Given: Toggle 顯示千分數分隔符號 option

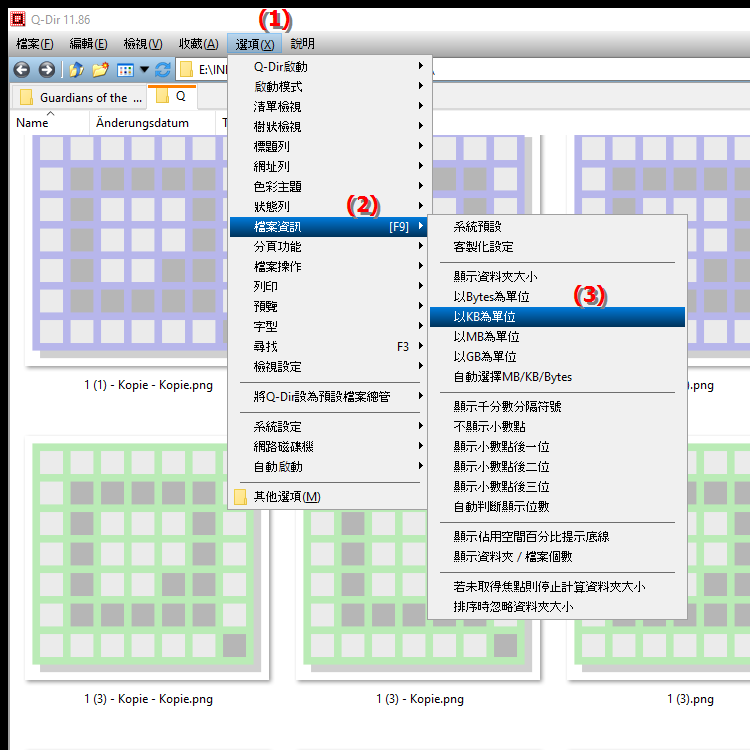Looking at the screenshot, I should pyautogui.click(x=557, y=407).
